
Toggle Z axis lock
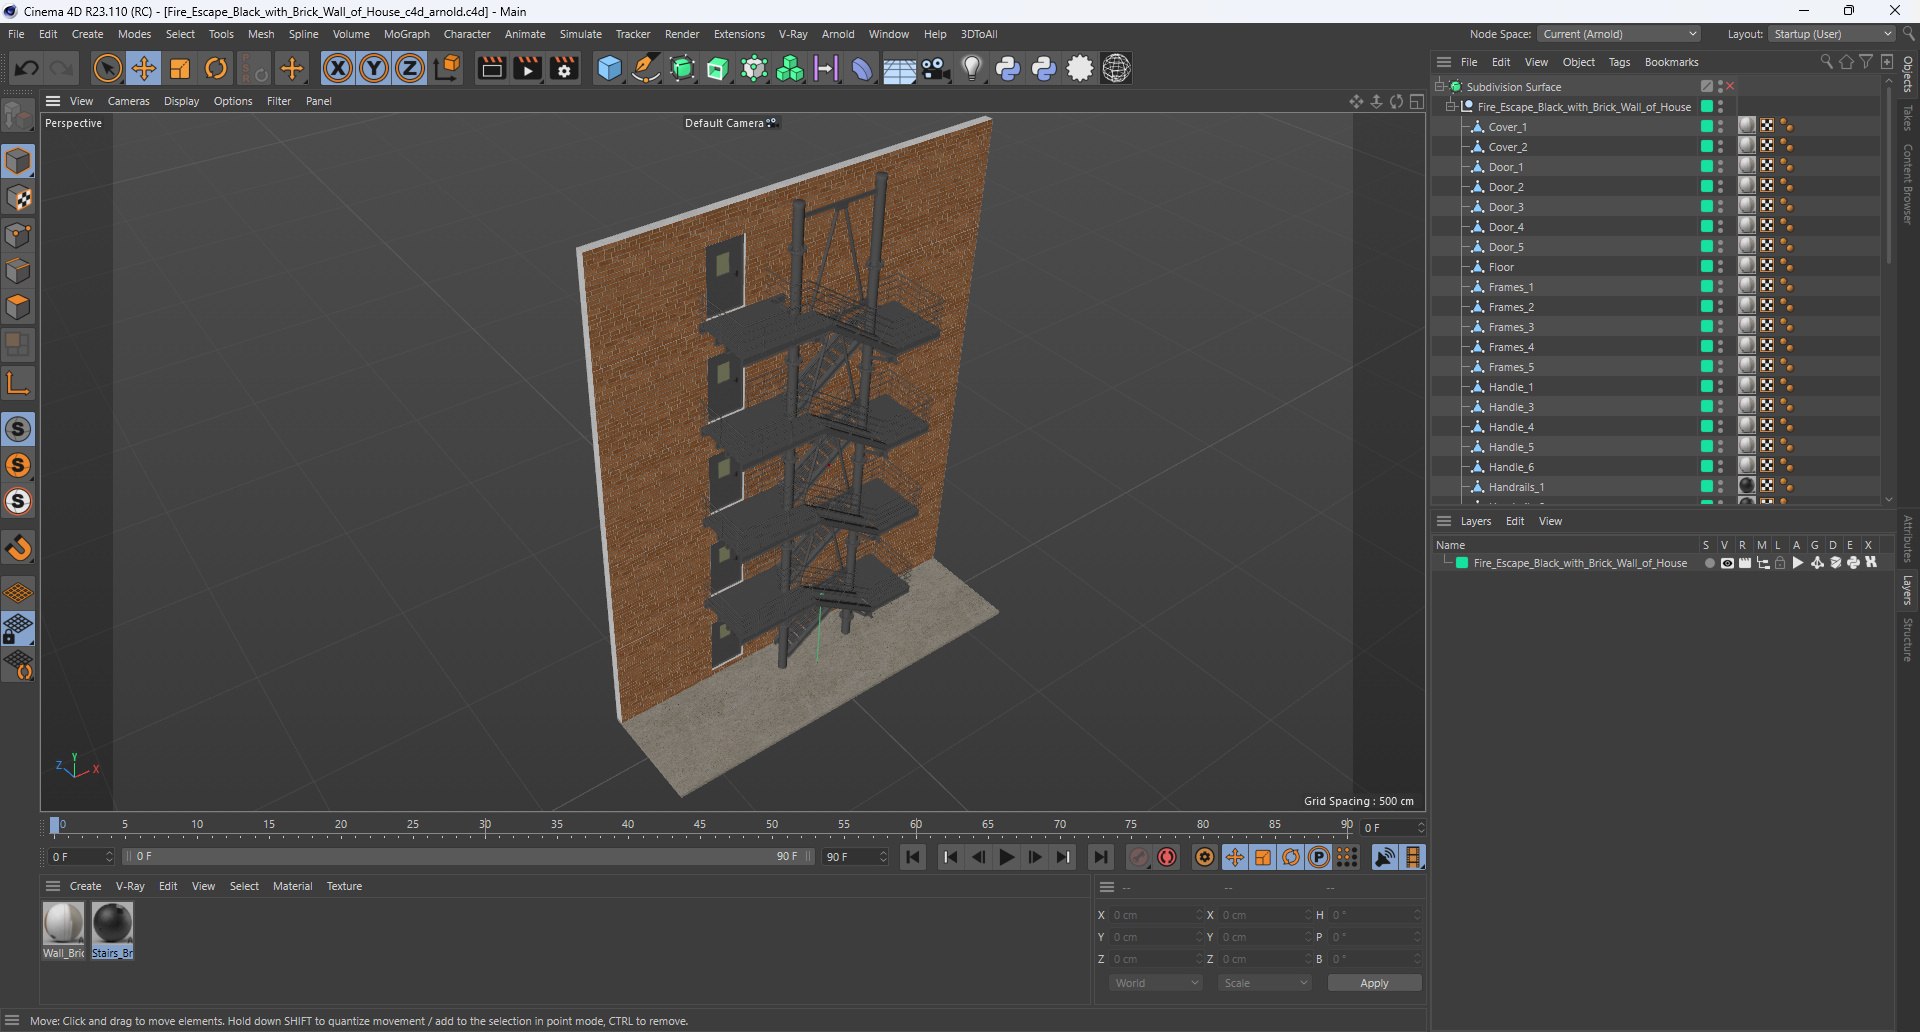click(410, 68)
